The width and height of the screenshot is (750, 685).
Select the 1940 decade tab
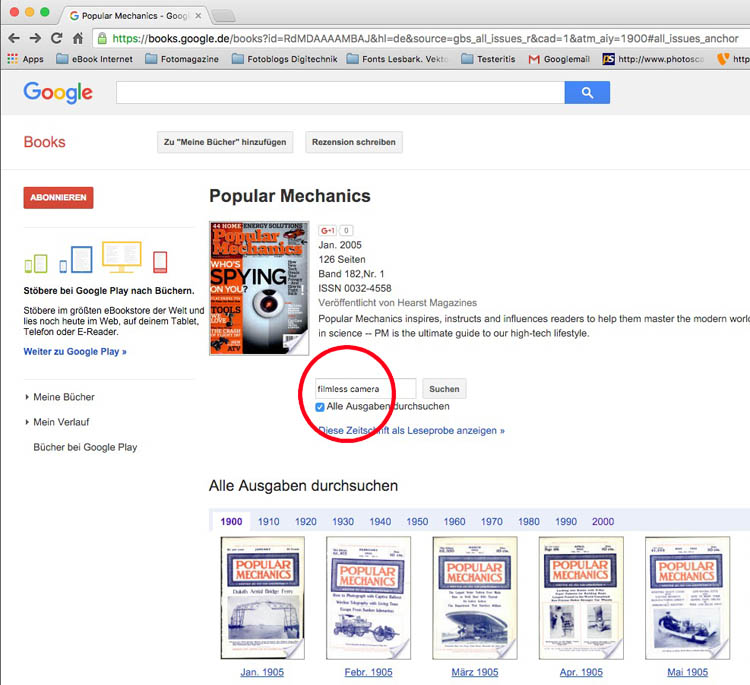(x=380, y=521)
